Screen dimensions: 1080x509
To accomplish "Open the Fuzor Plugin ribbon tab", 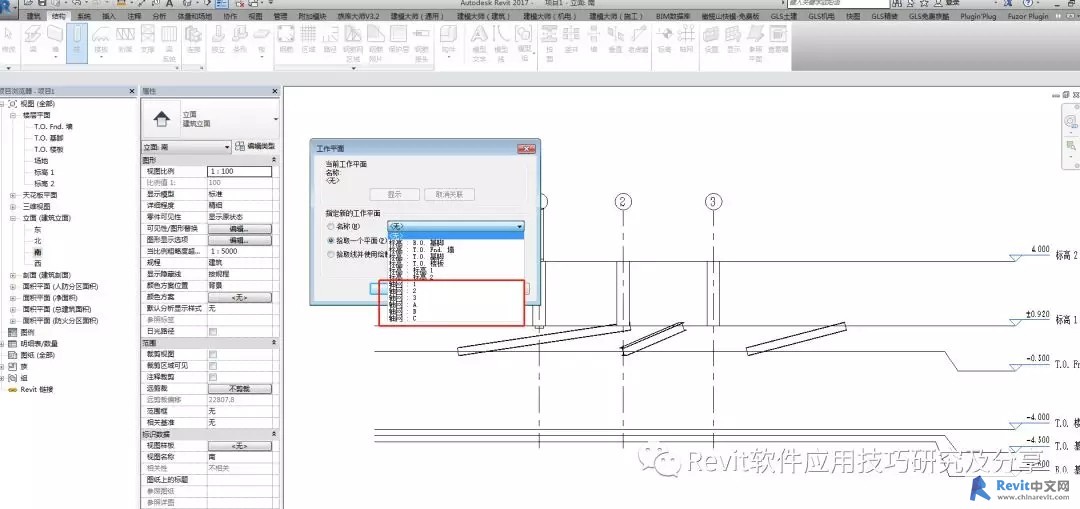I will point(1028,15).
